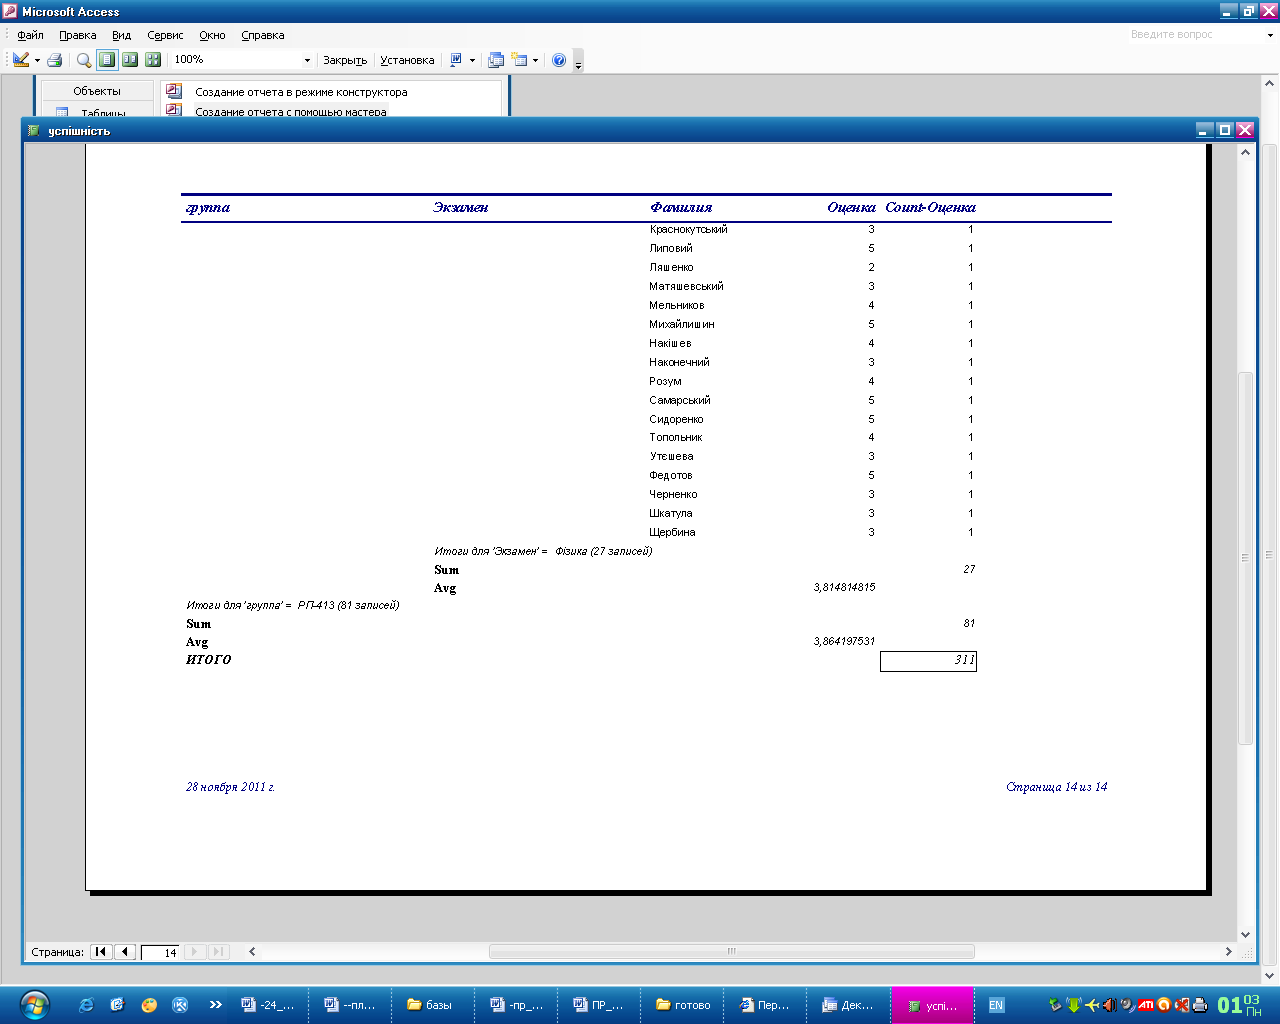Launch Internet Explorer from quick launch
The image size is (1280, 1024).
pyautogui.click(x=86, y=1005)
